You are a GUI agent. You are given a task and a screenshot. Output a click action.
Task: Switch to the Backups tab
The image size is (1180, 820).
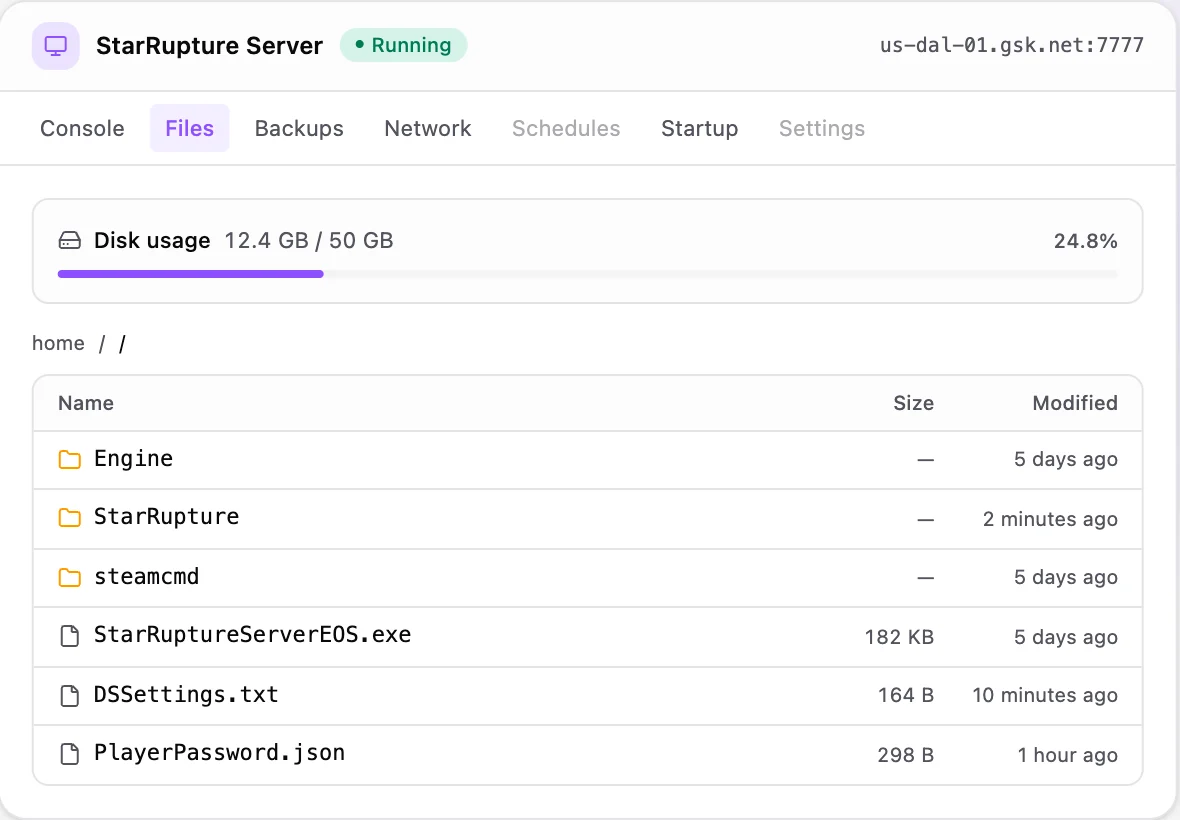[299, 128]
